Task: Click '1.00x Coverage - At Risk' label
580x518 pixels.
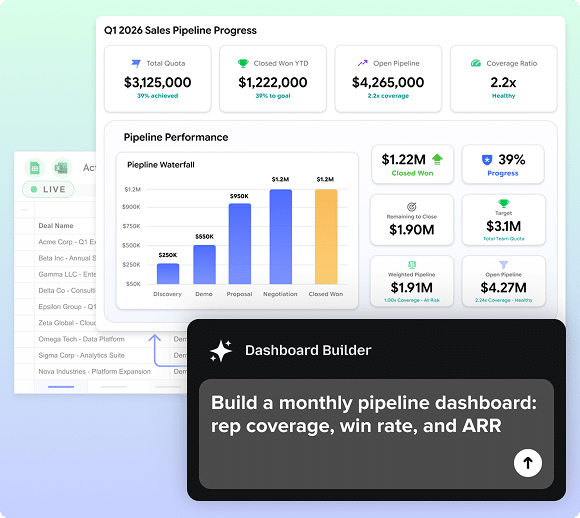Action: [412, 300]
